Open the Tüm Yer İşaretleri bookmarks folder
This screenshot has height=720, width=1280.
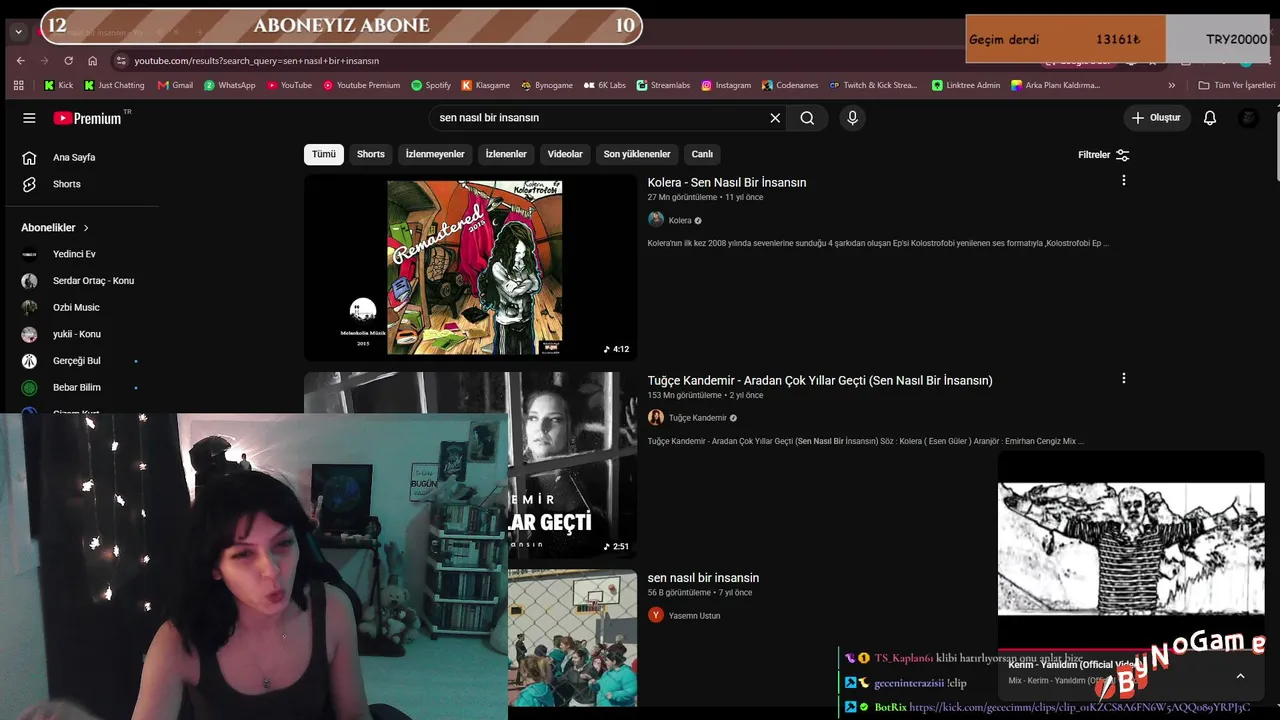[x=1236, y=85]
